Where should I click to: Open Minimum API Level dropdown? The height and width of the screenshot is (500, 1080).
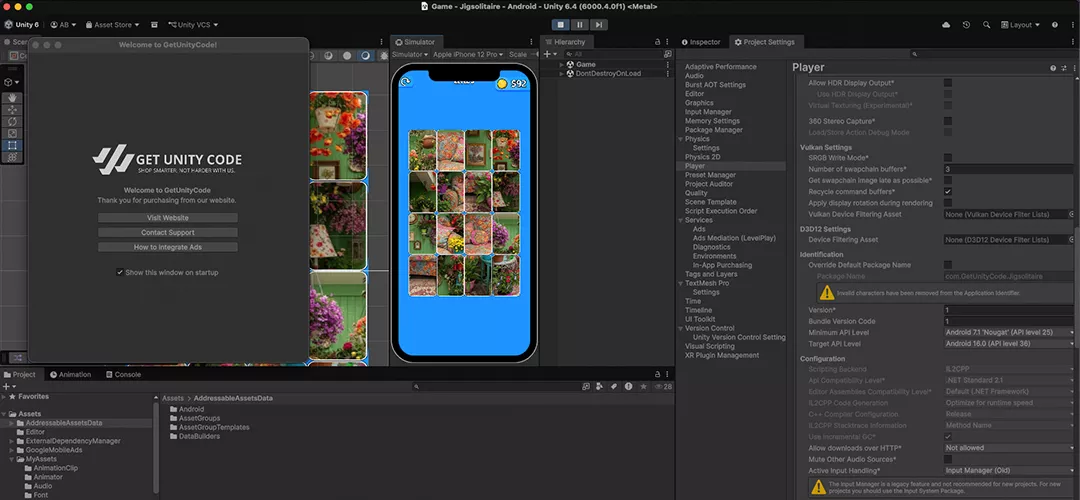click(x=1008, y=332)
